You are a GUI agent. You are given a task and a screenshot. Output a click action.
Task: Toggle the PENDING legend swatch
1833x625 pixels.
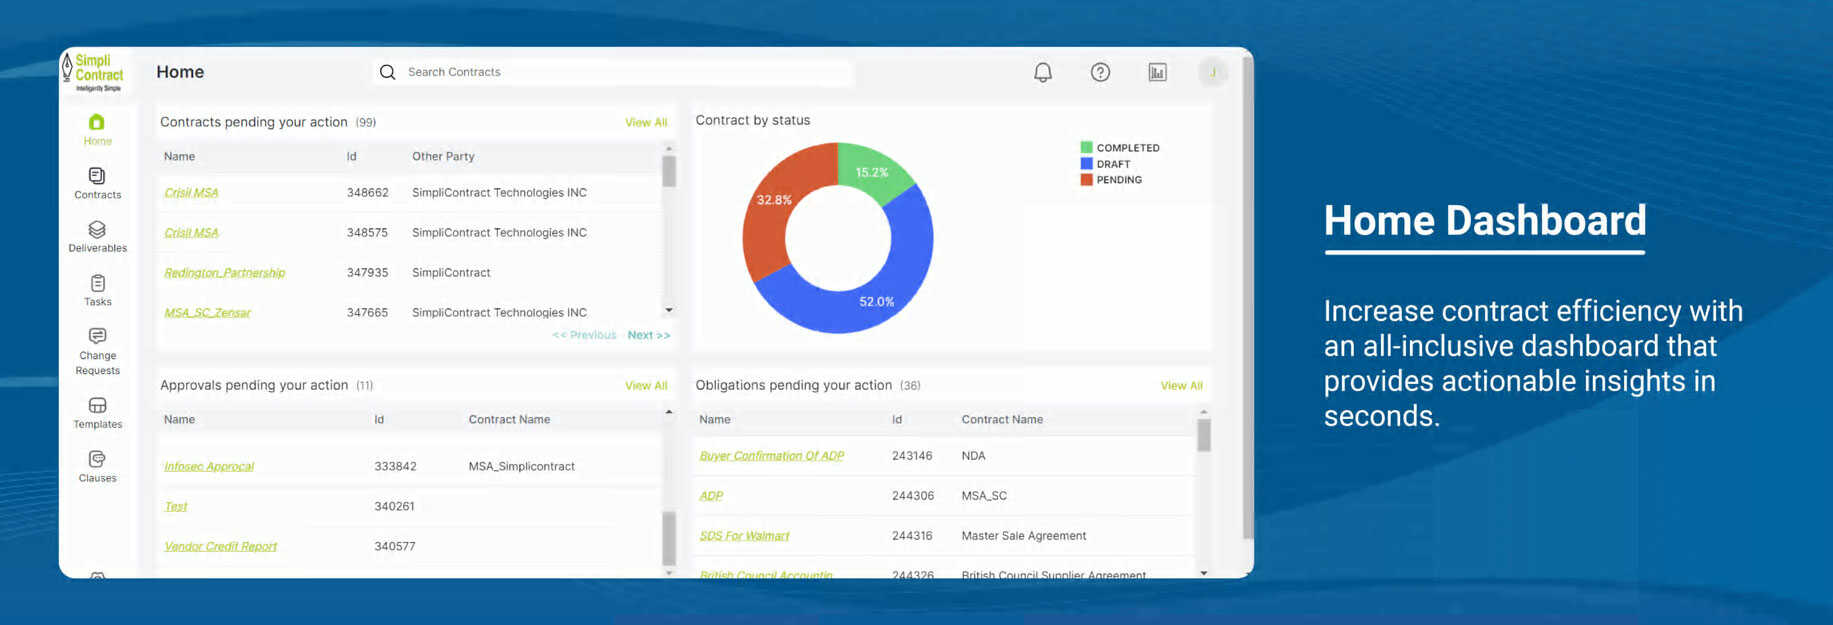coord(1086,180)
